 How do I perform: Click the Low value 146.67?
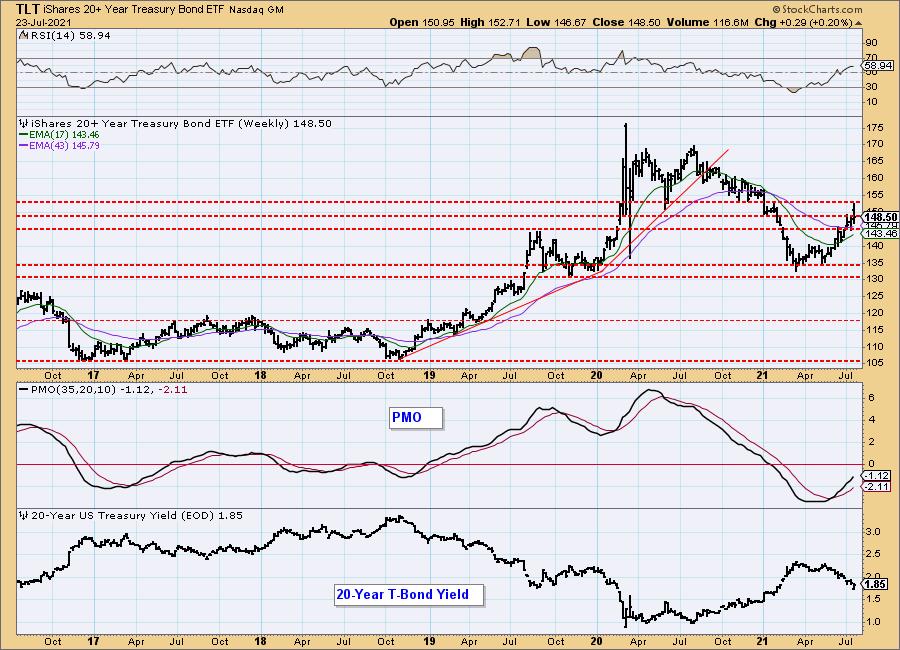click(x=570, y=22)
